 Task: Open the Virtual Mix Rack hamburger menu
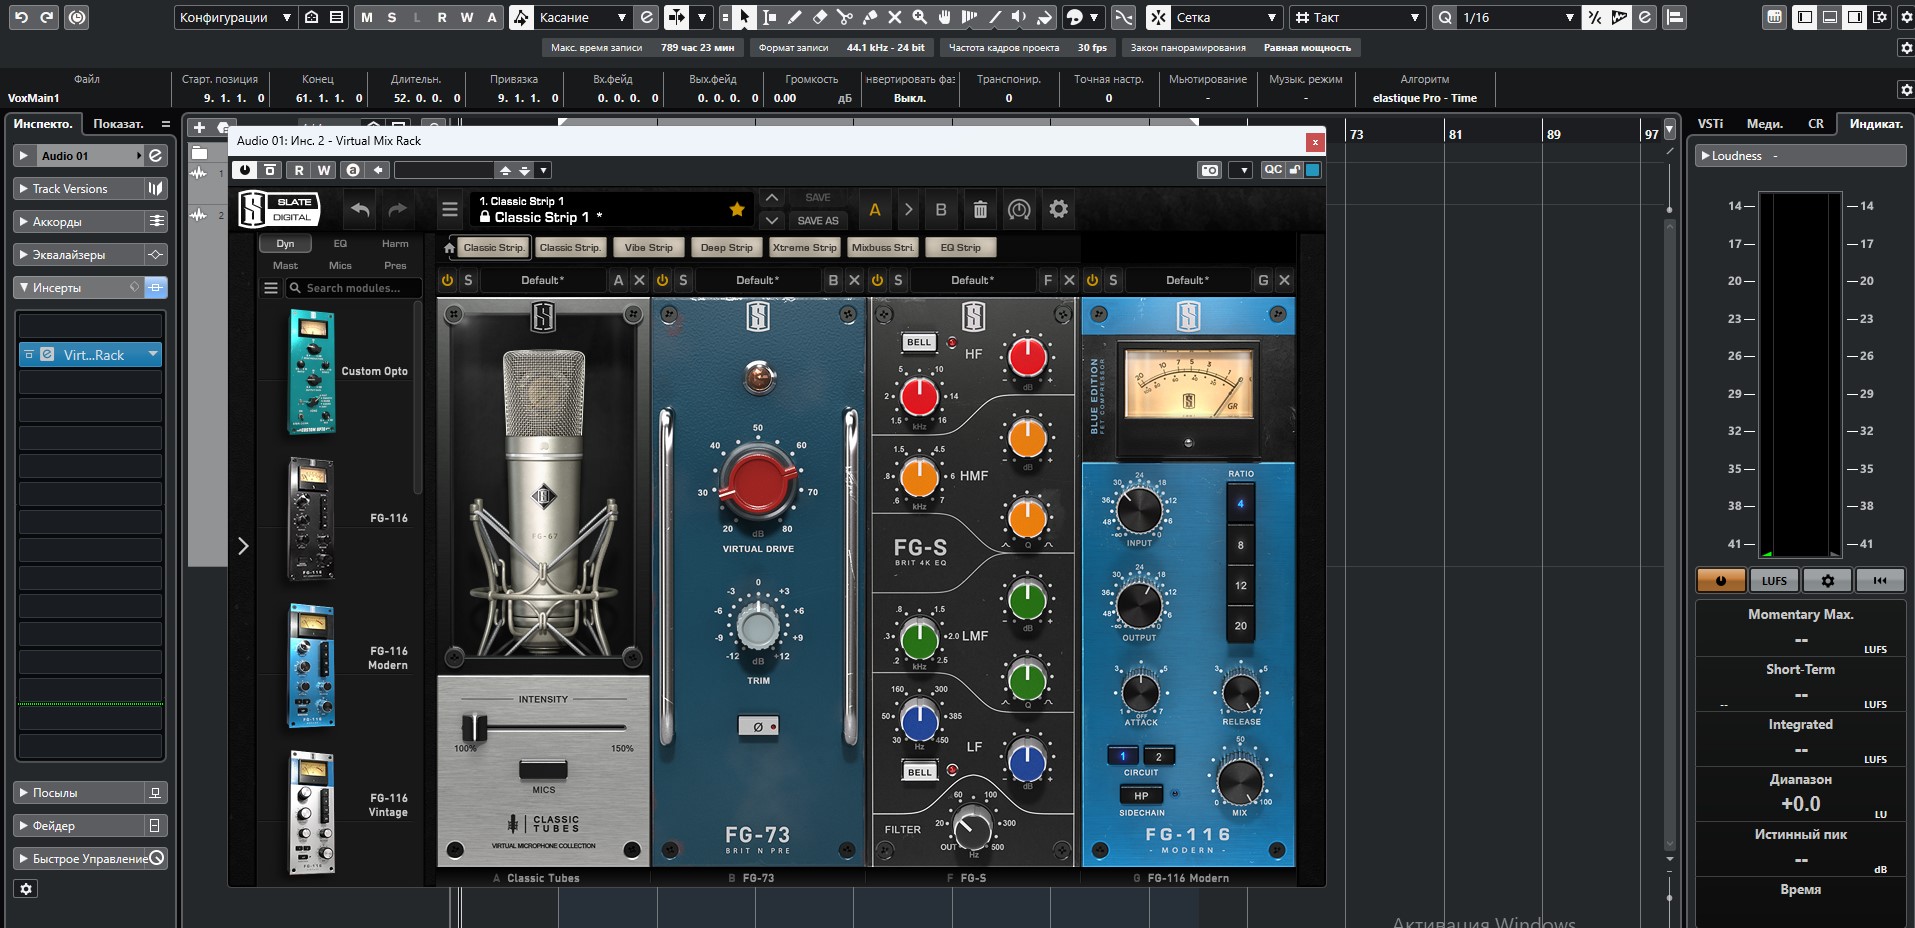450,210
